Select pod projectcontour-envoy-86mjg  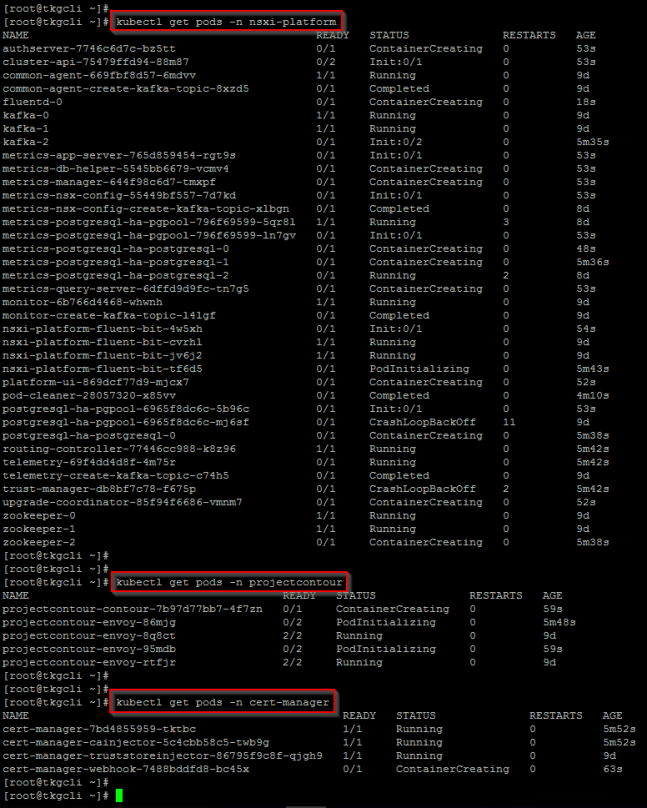click(x=89, y=622)
